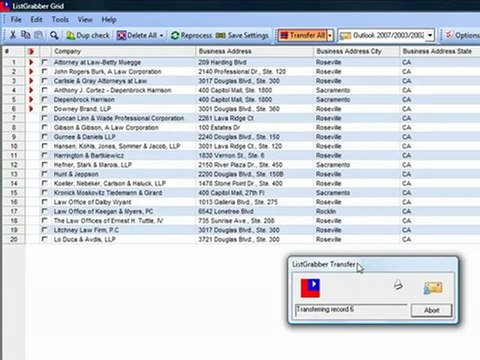This screenshot has height=360, width=480.
Task: Click the Copy icon in toolbar
Action: (x=26, y=35)
